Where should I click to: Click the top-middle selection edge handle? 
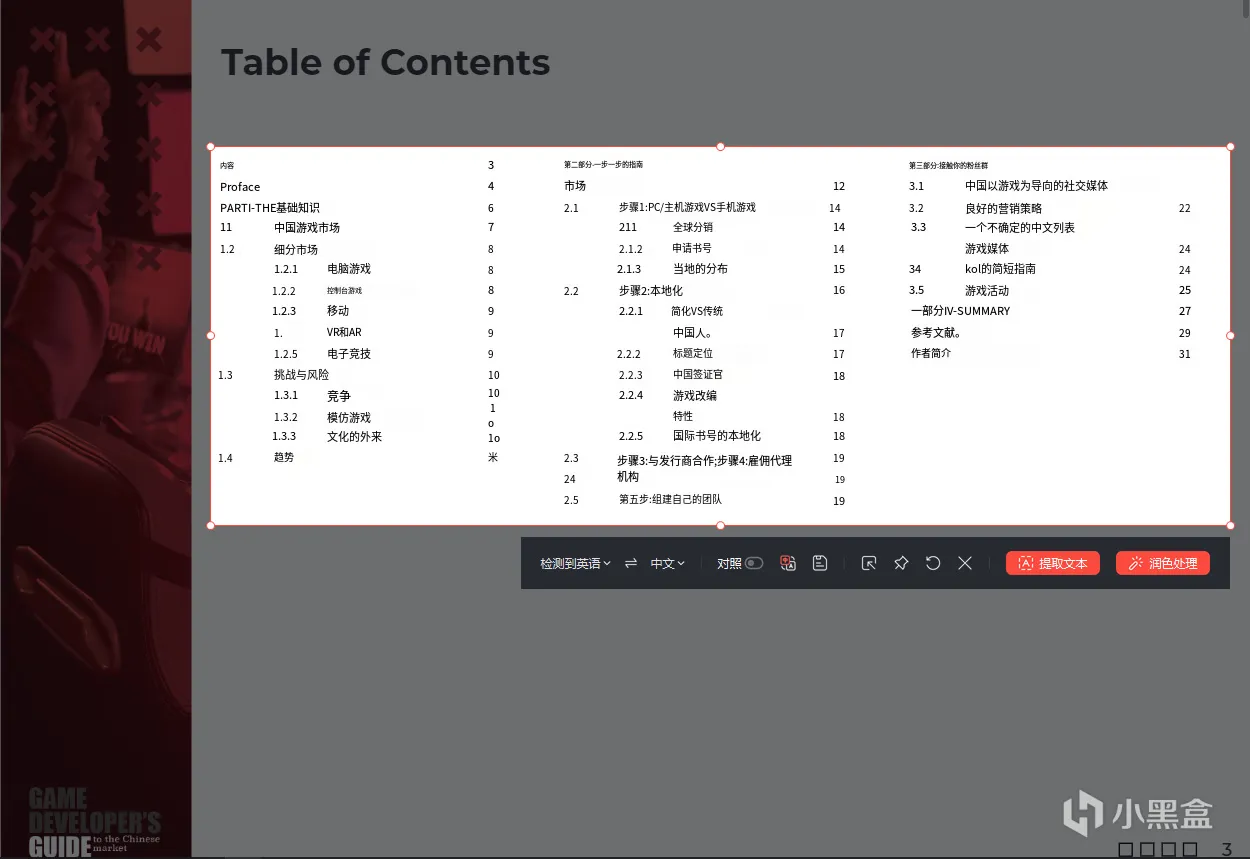720,147
